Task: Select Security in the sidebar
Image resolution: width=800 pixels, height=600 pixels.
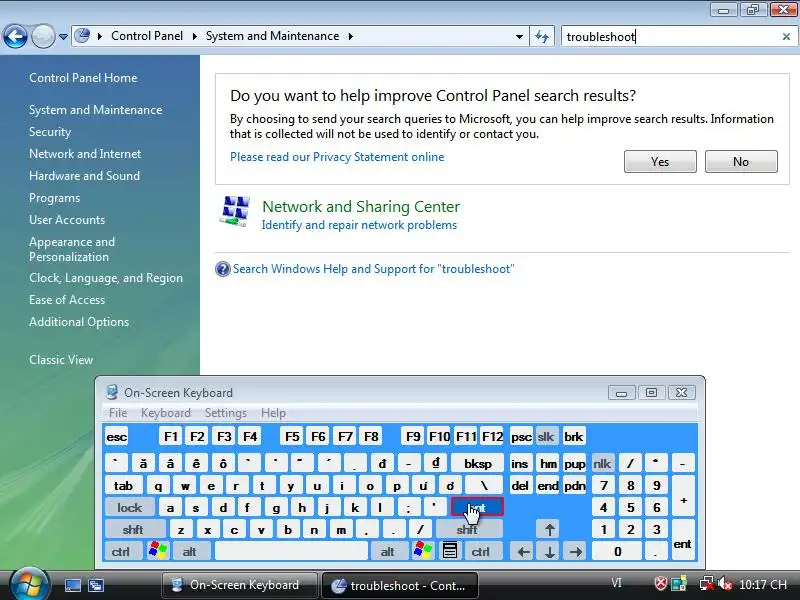Action: 50,132
